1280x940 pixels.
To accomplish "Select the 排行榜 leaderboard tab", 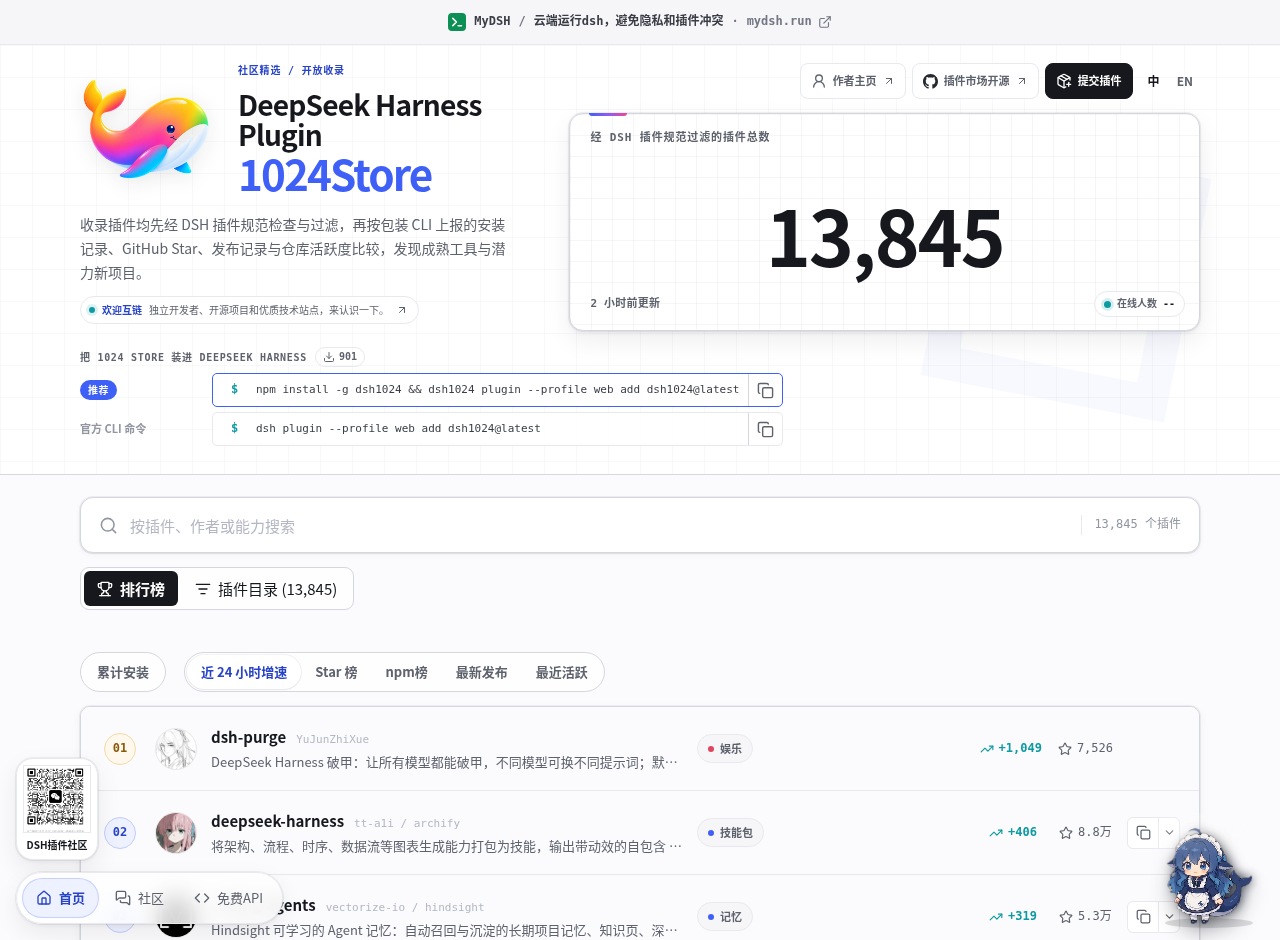I will tap(131, 589).
